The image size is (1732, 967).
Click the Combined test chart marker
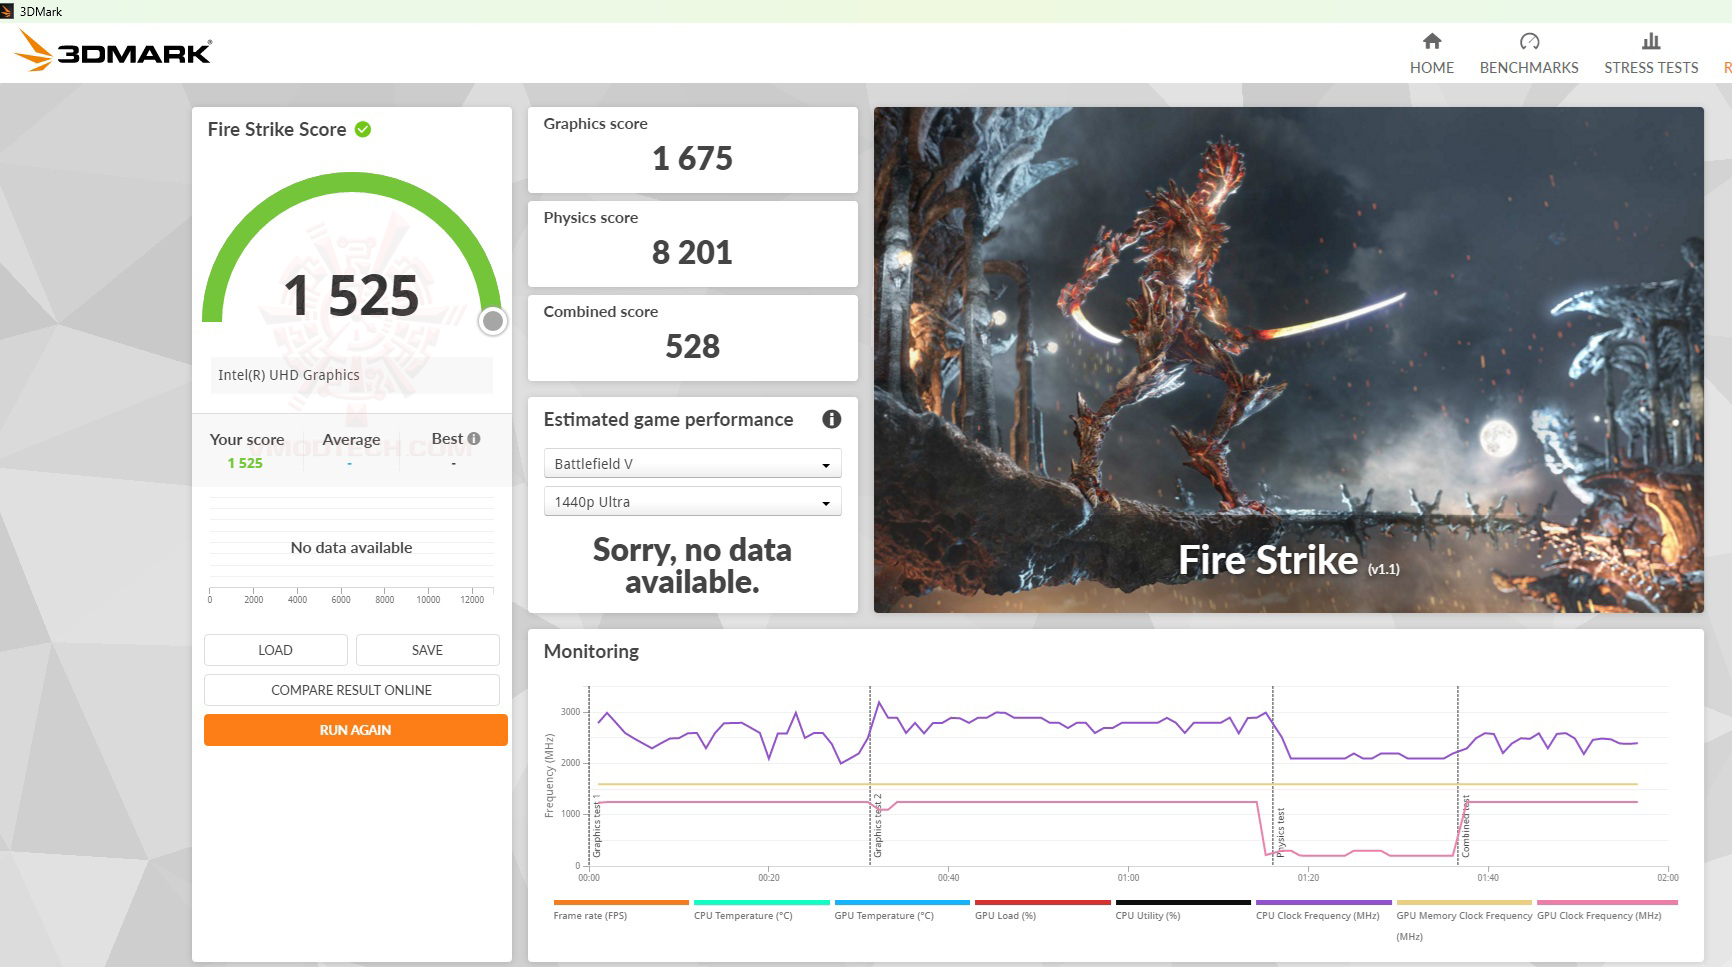(x=1466, y=827)
